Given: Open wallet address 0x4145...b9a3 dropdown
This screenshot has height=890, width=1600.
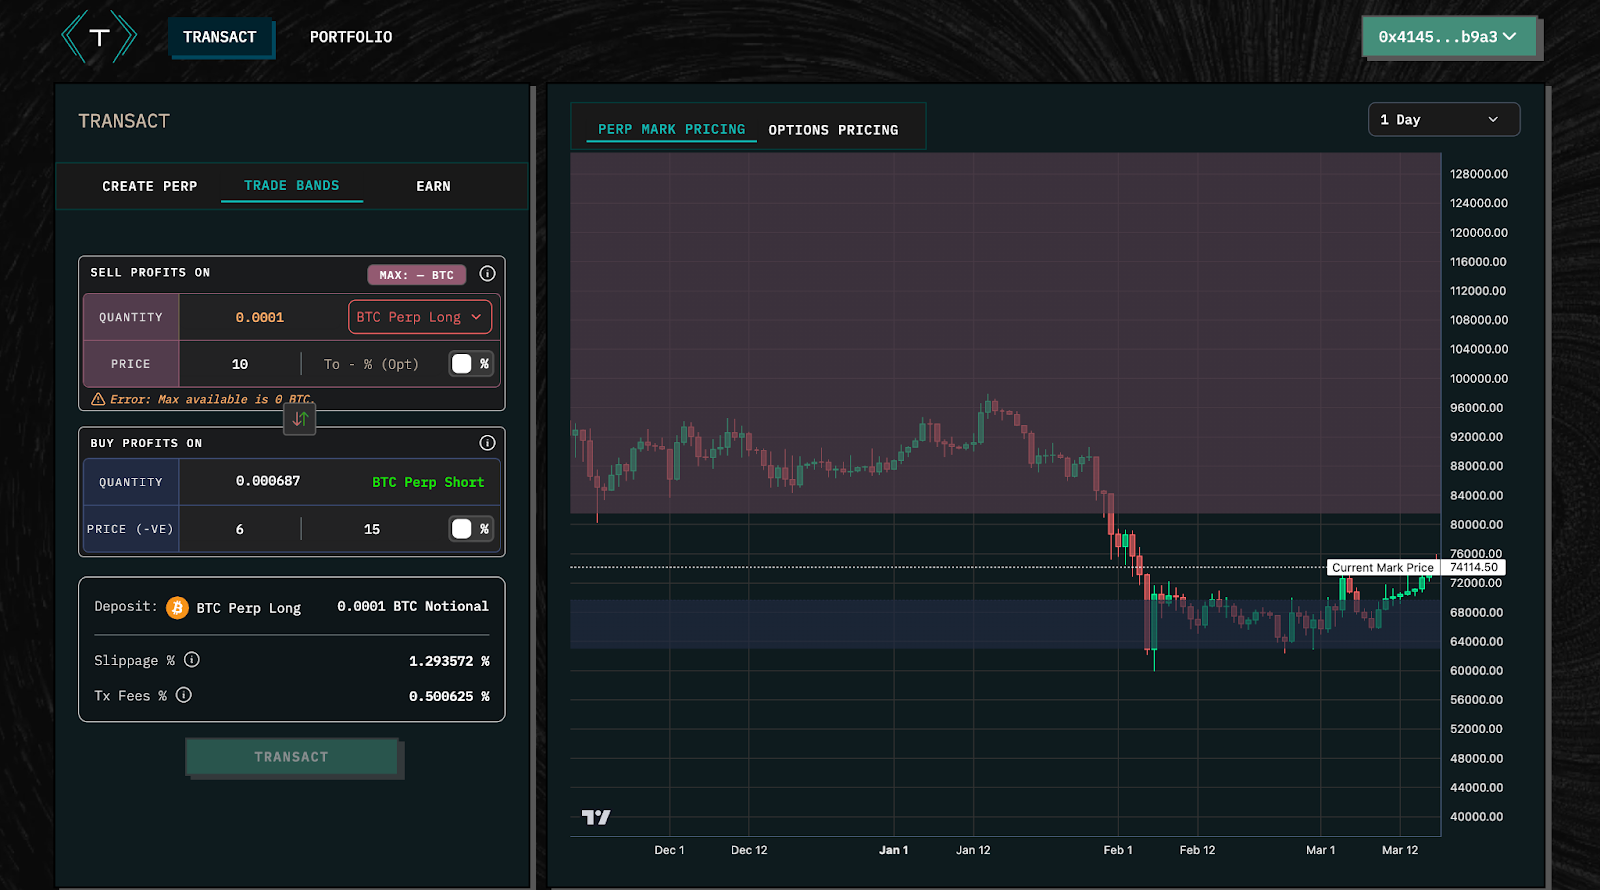Looking at the screenshot, I should pos(1448,37).
